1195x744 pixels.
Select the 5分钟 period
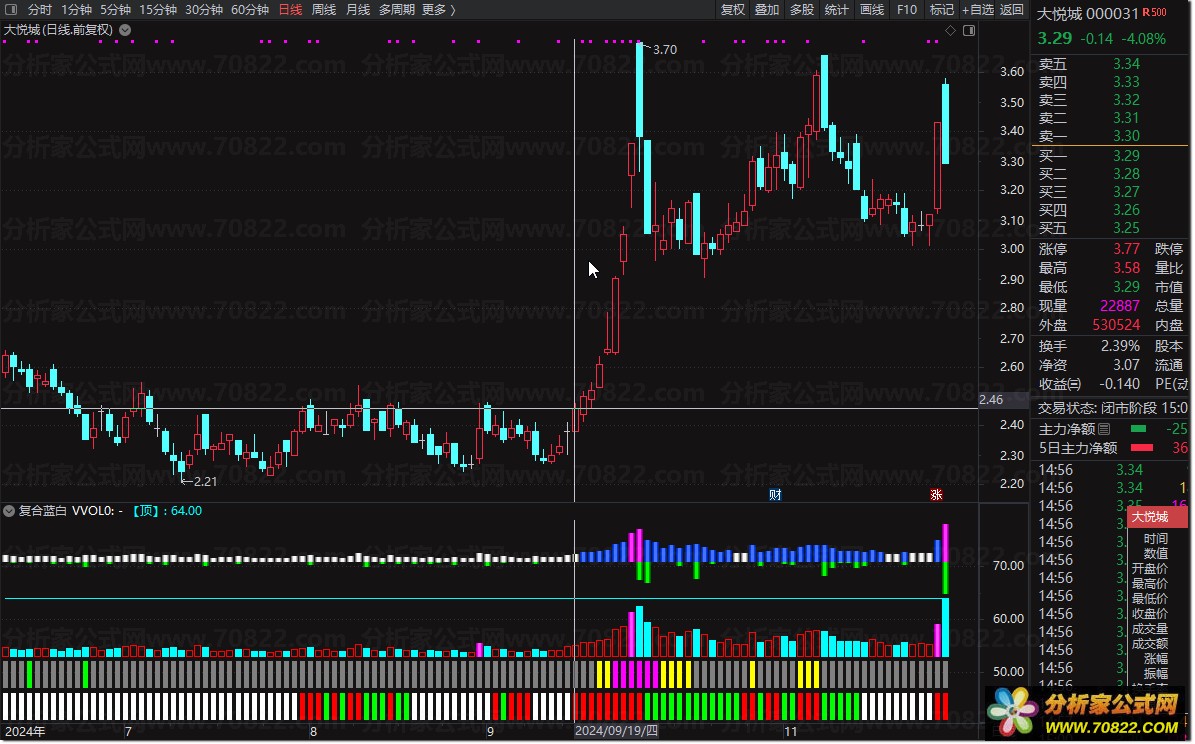(116, 9)
